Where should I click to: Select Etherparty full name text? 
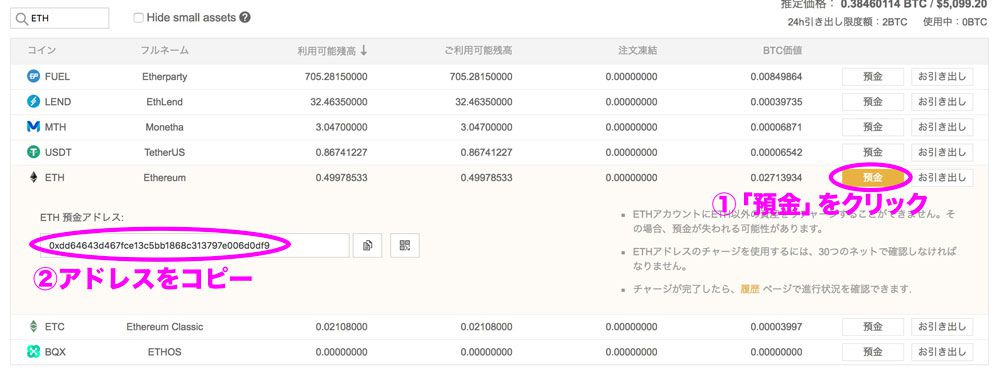click(165, 77)
